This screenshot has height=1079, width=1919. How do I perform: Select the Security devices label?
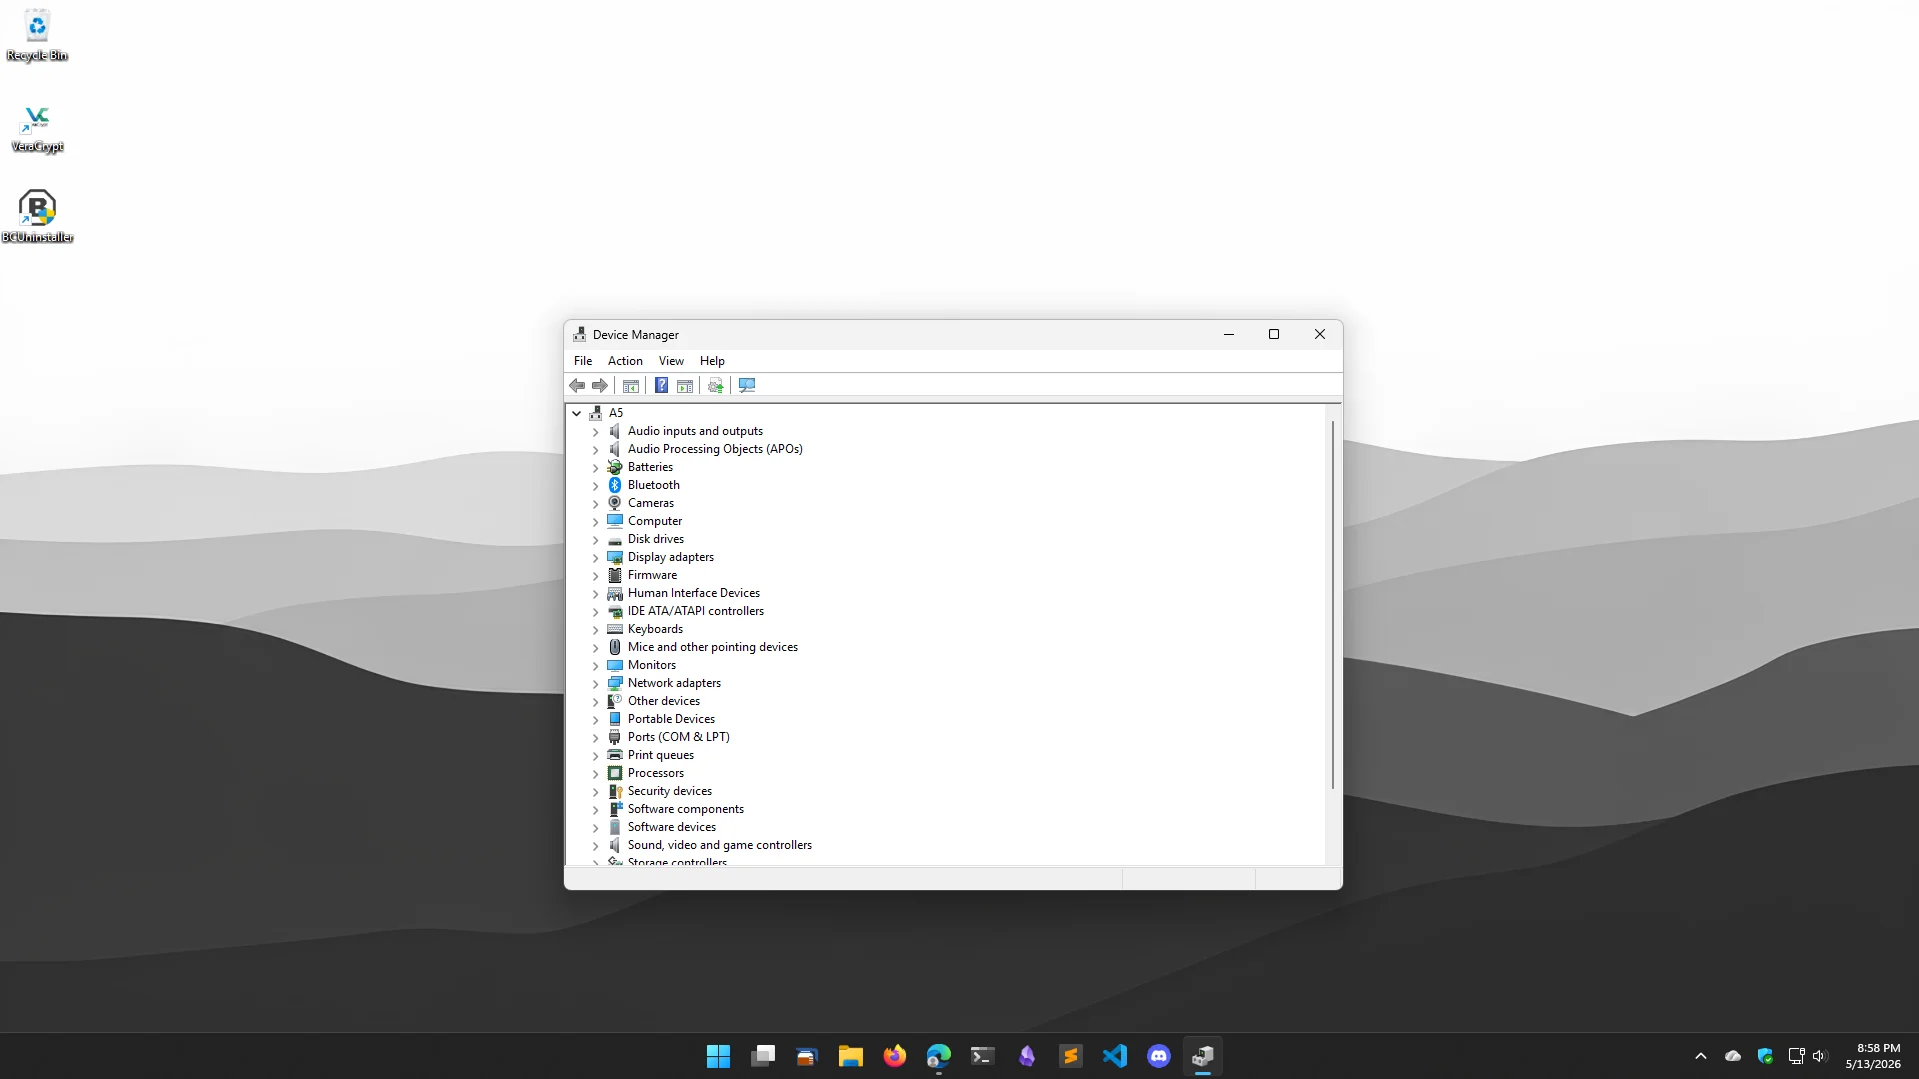(x=670, y=791)
